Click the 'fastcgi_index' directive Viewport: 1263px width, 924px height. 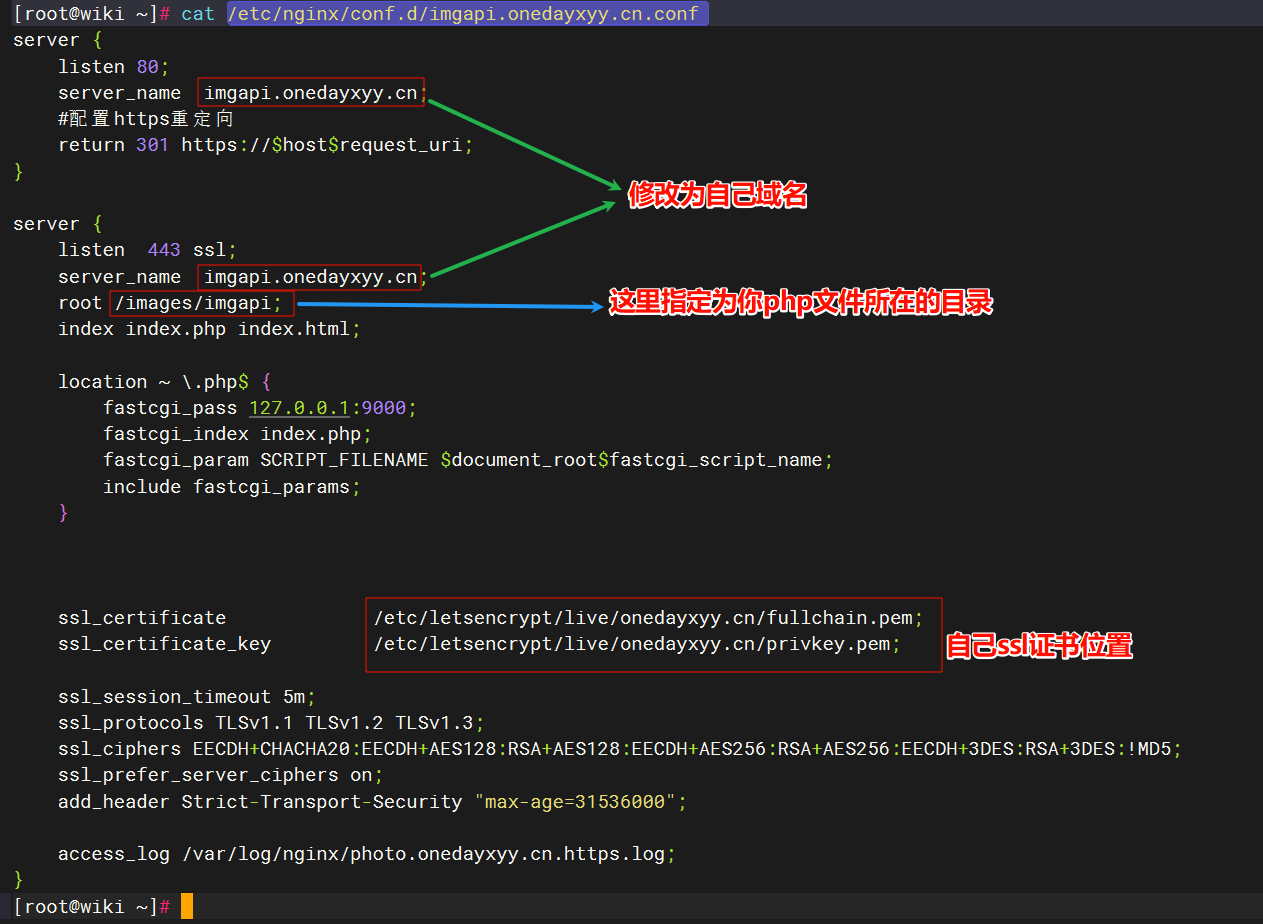176,434
